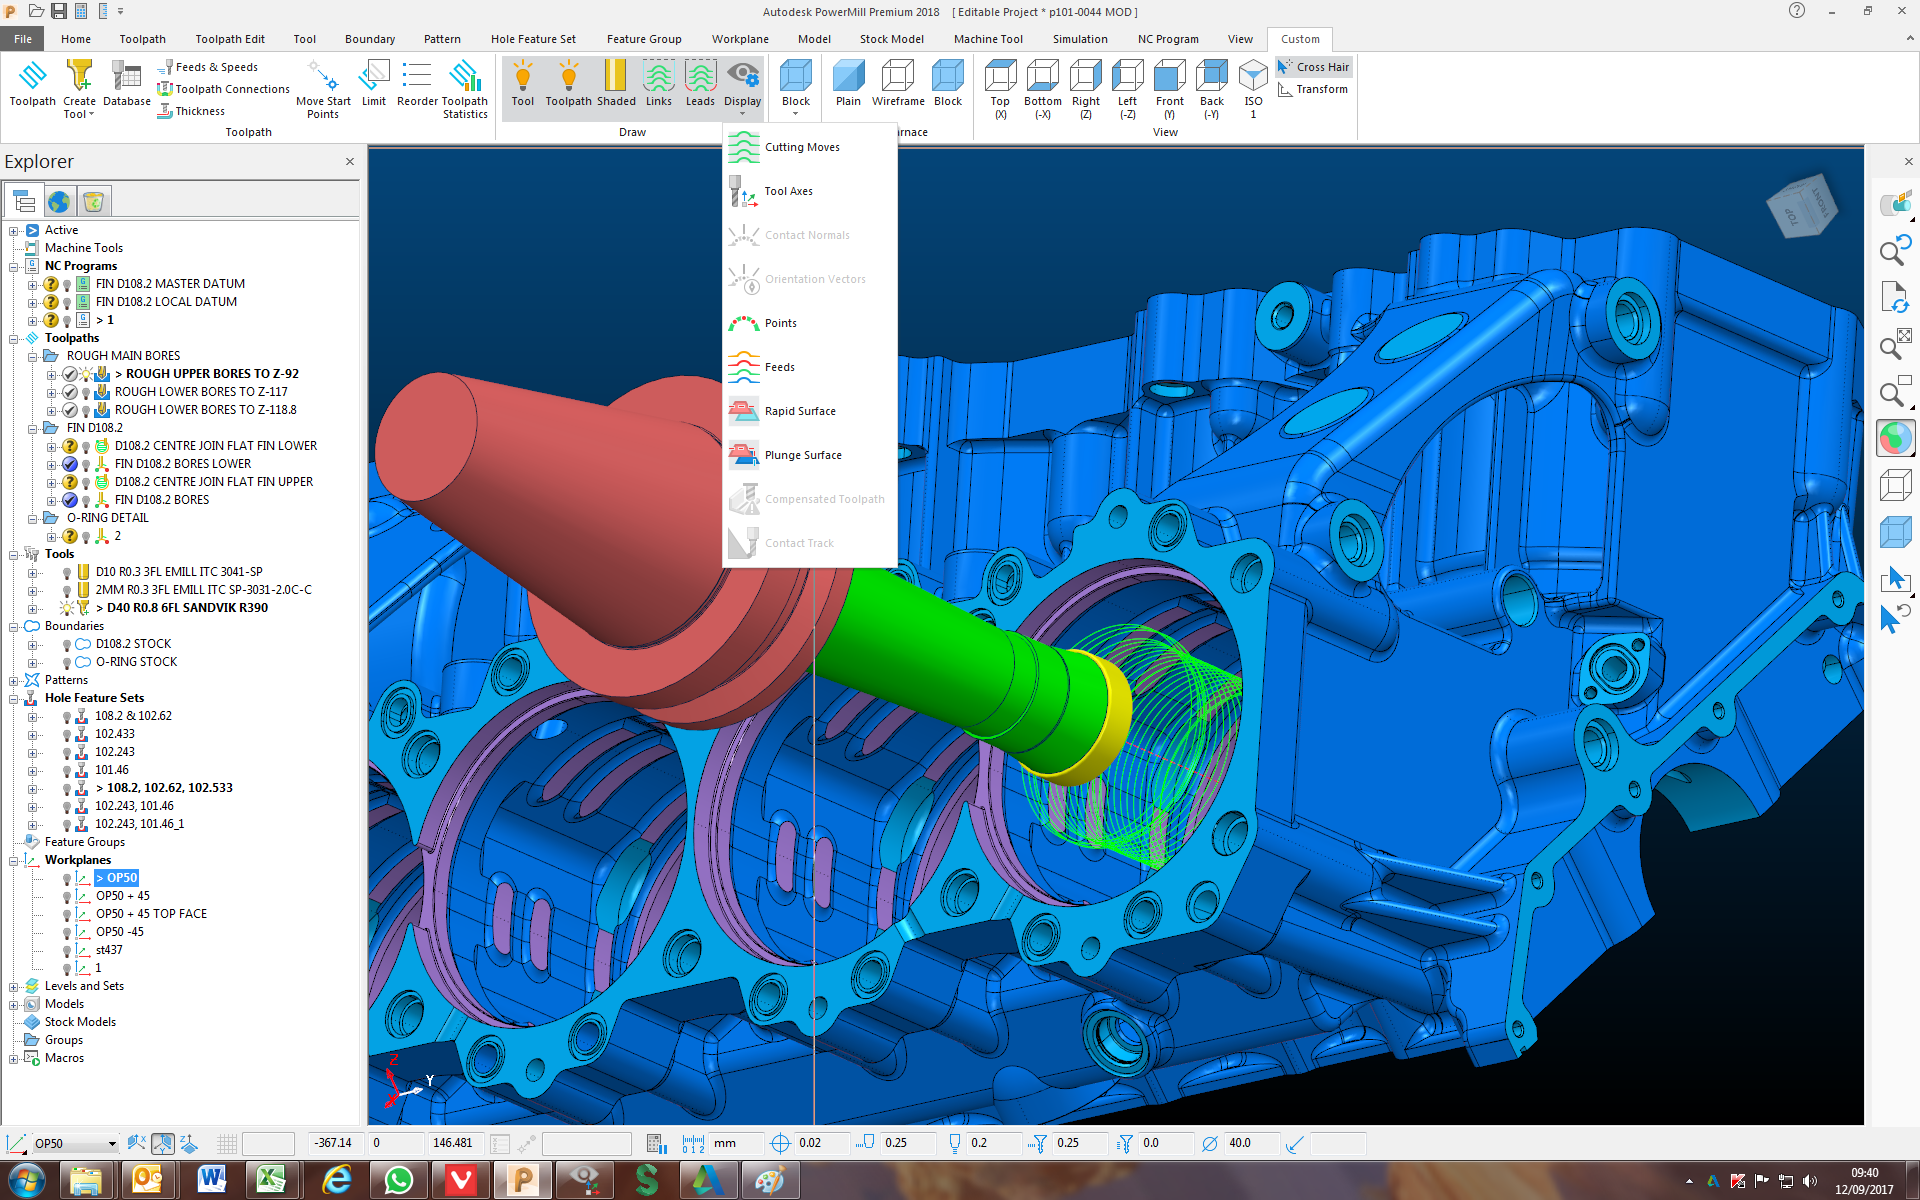Image resolution: width=1920 pixels, height=1200 pixels.
Task: Switch to ISO 1 view
Action: [x=1253, y=76]
